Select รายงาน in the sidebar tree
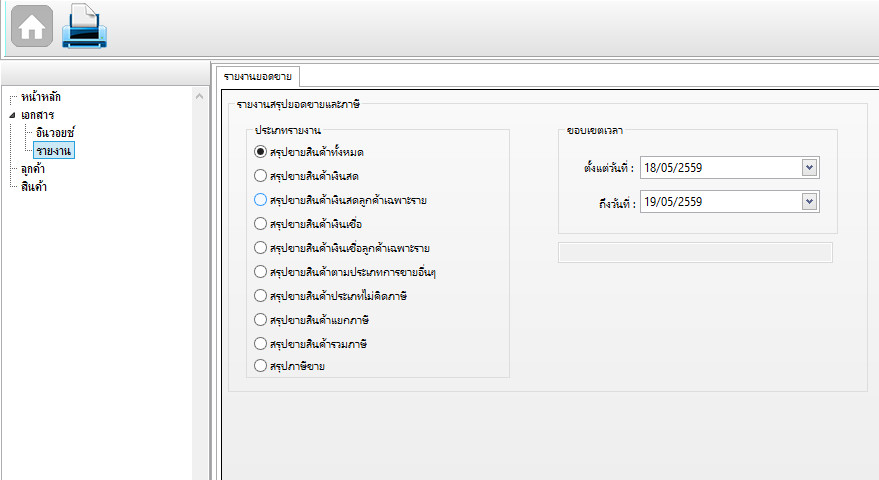The width and height of the screenshot is (879, 480). [x=53, y=151]
